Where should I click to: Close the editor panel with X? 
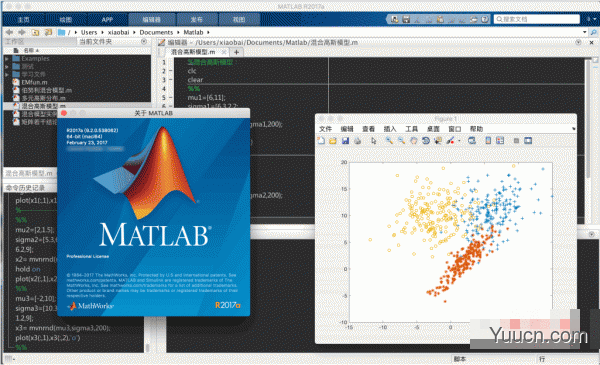tap(591, 42)
